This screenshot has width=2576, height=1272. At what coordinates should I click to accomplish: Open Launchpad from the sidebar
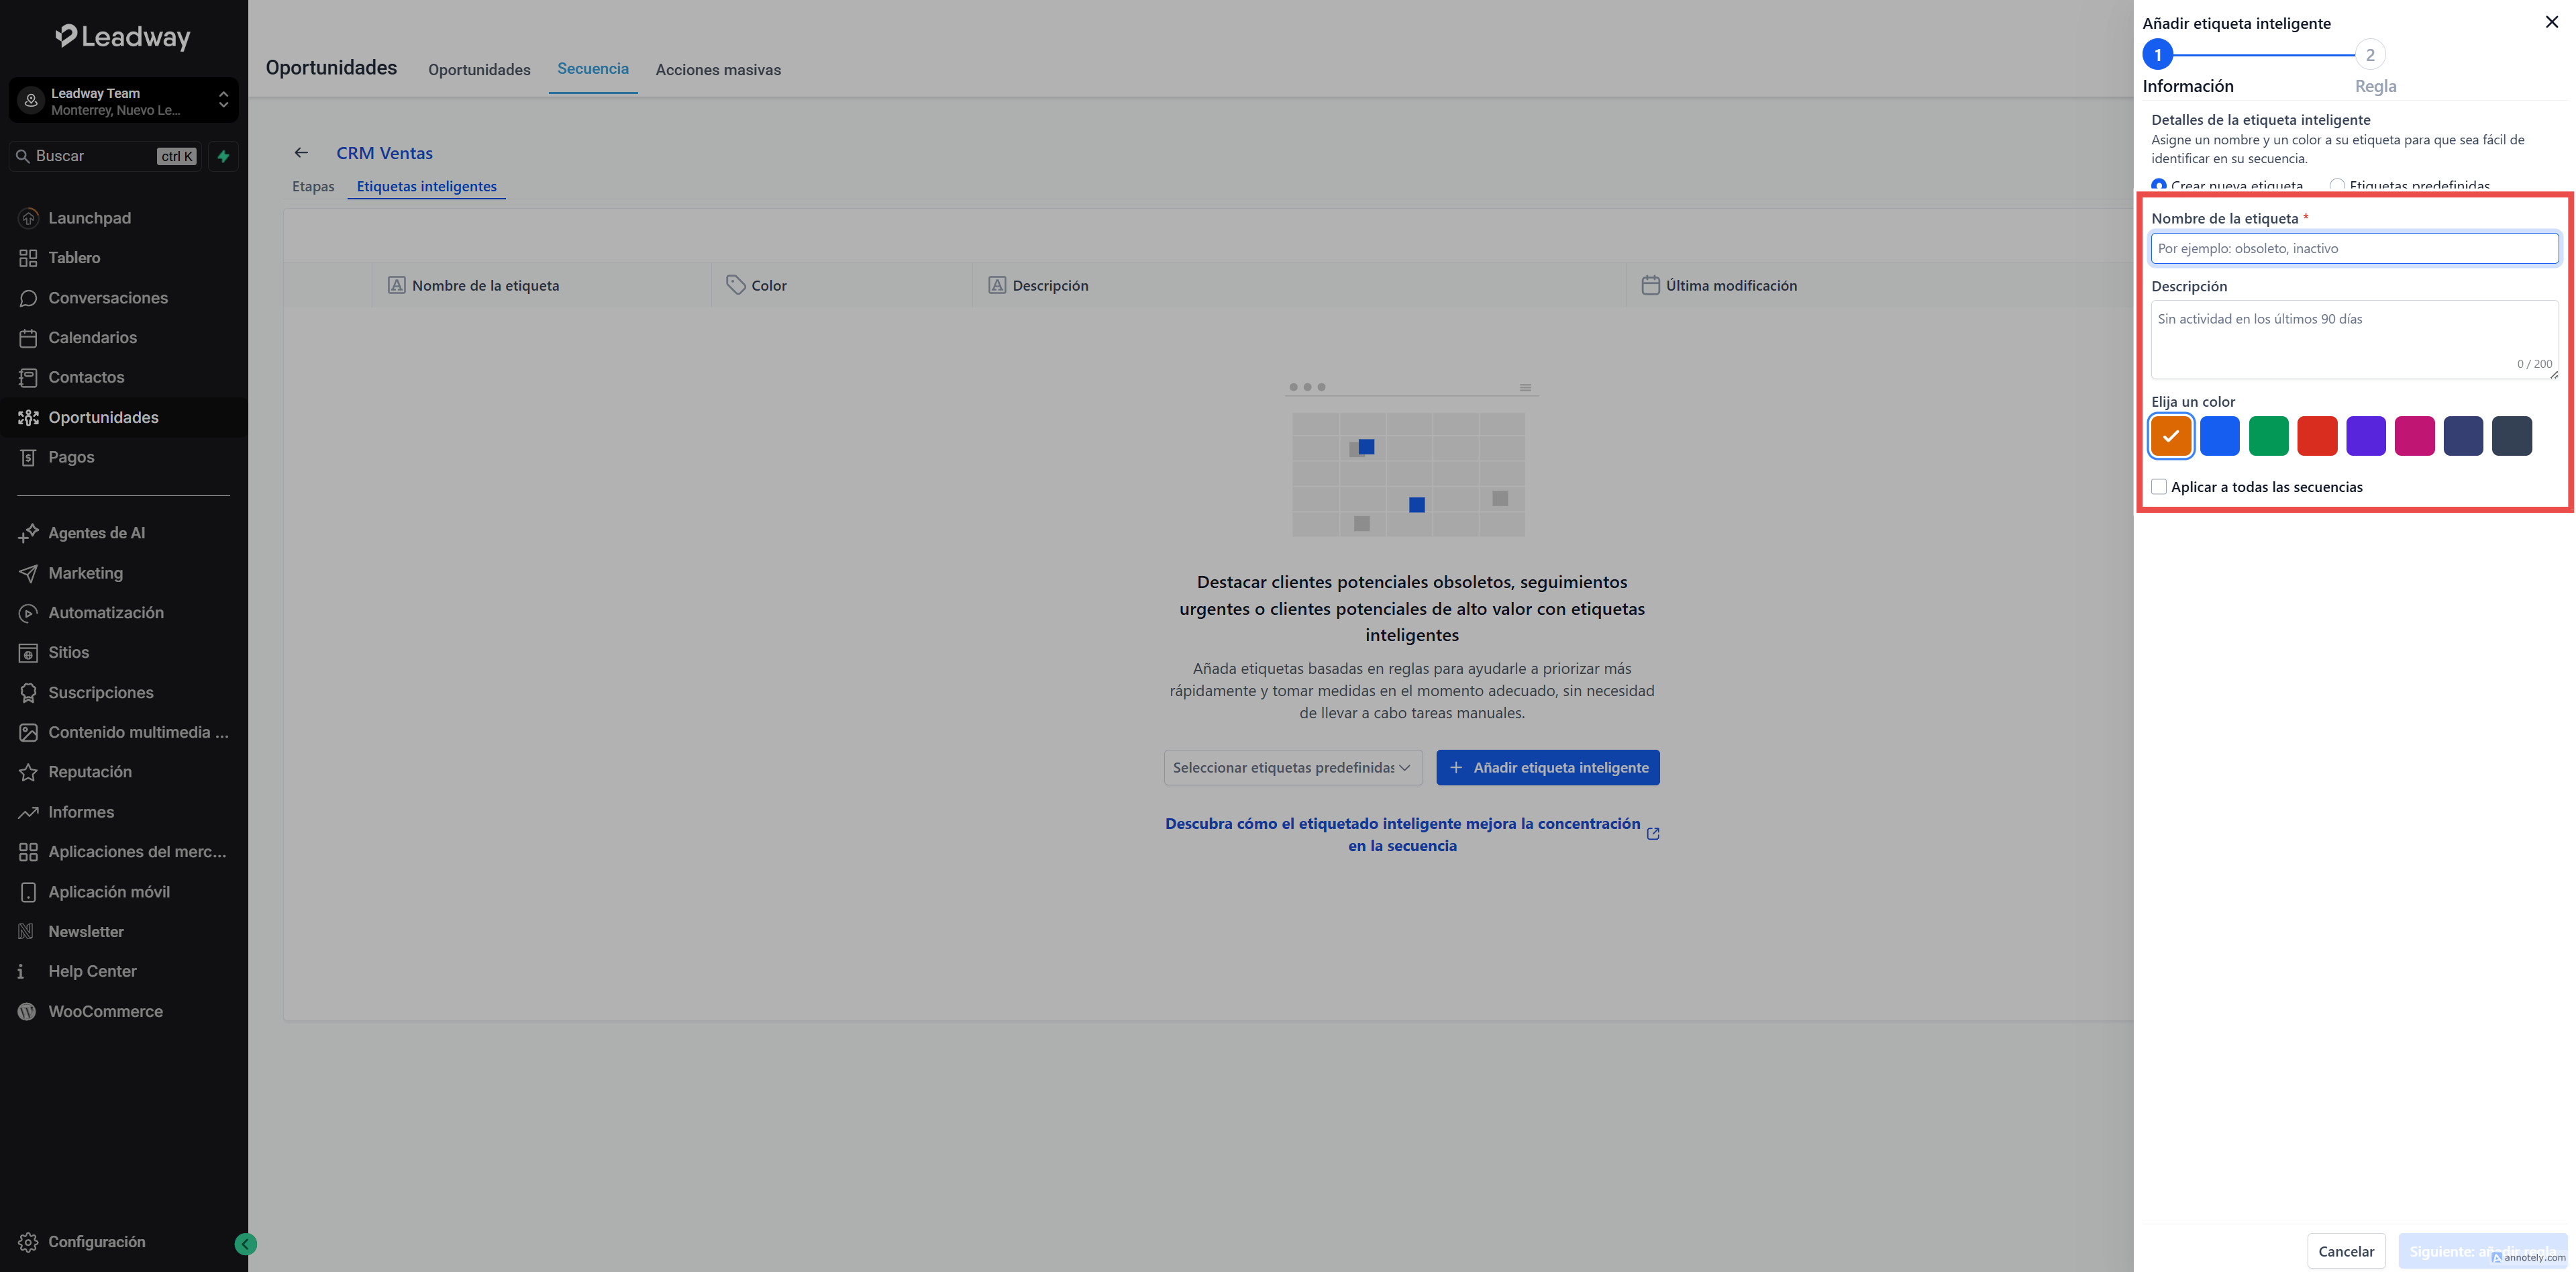(x=89, y=218)
